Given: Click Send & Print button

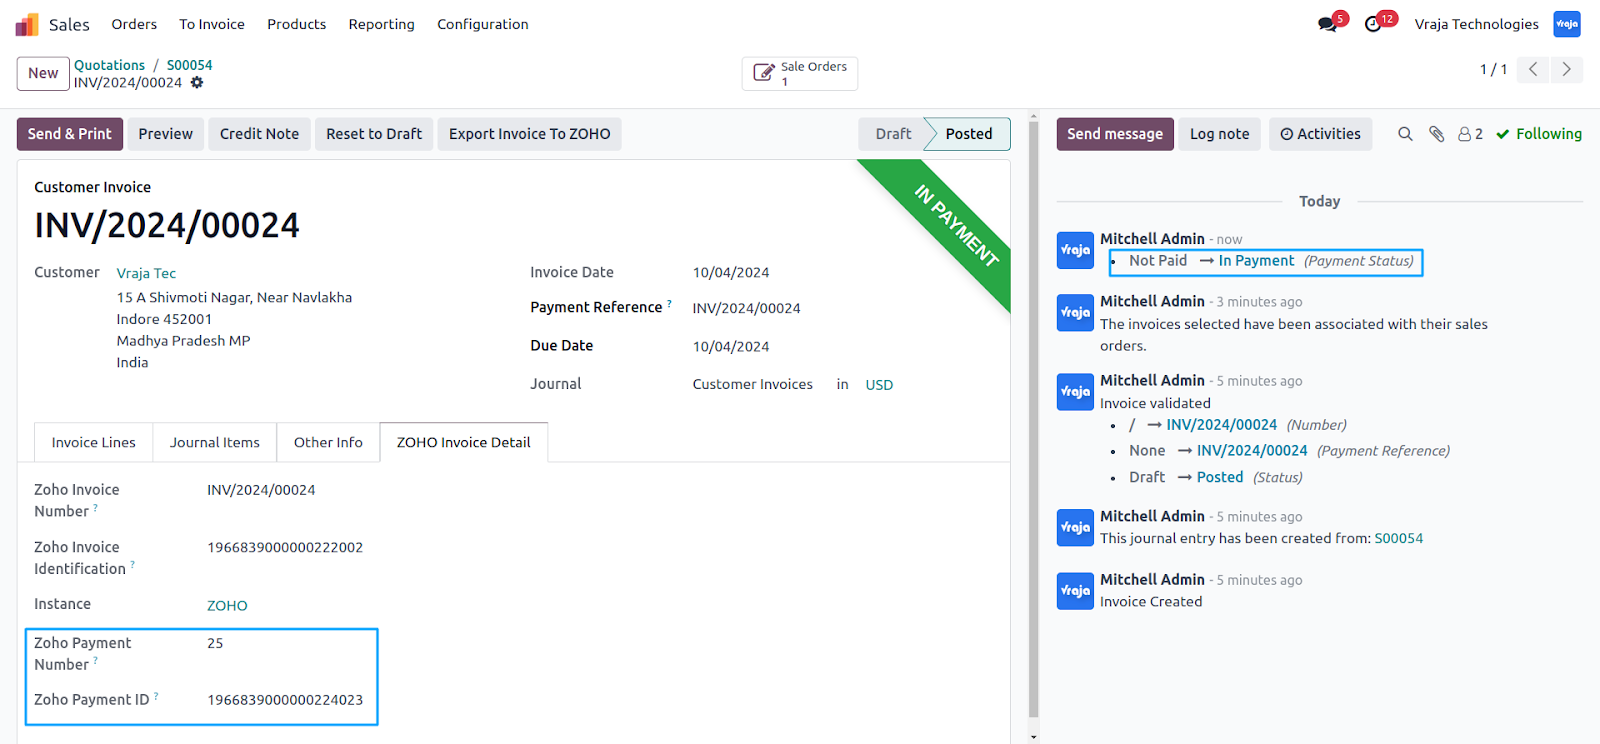Looking at the screenshot, I should click(70, 134).
